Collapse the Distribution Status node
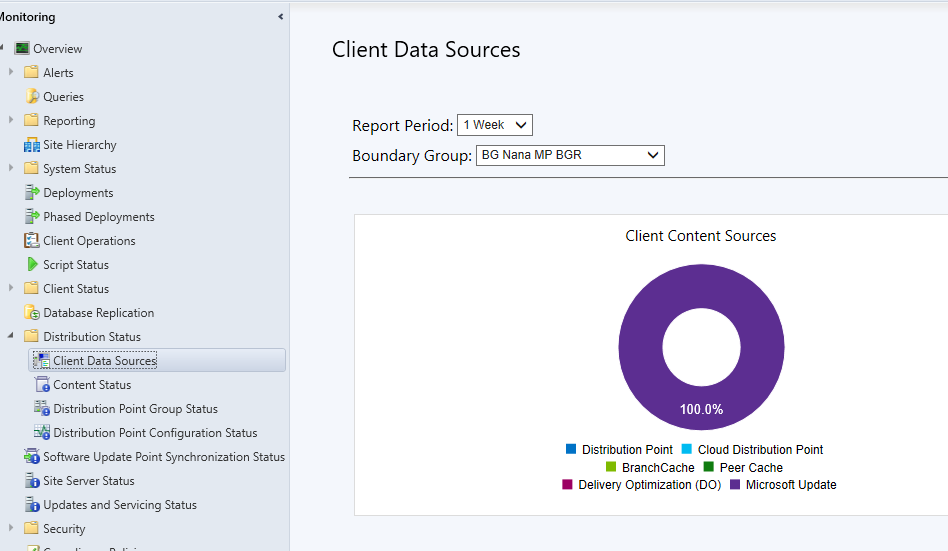The image size is (948, 551). pos(11,337)
